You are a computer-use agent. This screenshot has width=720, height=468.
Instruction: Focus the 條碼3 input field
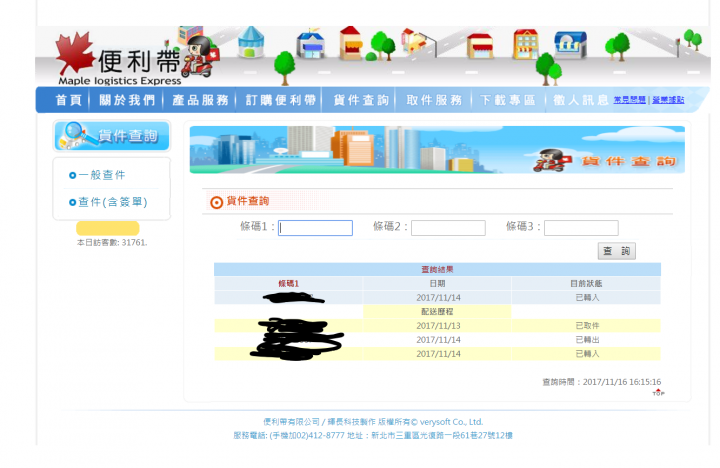click(581, 228)
